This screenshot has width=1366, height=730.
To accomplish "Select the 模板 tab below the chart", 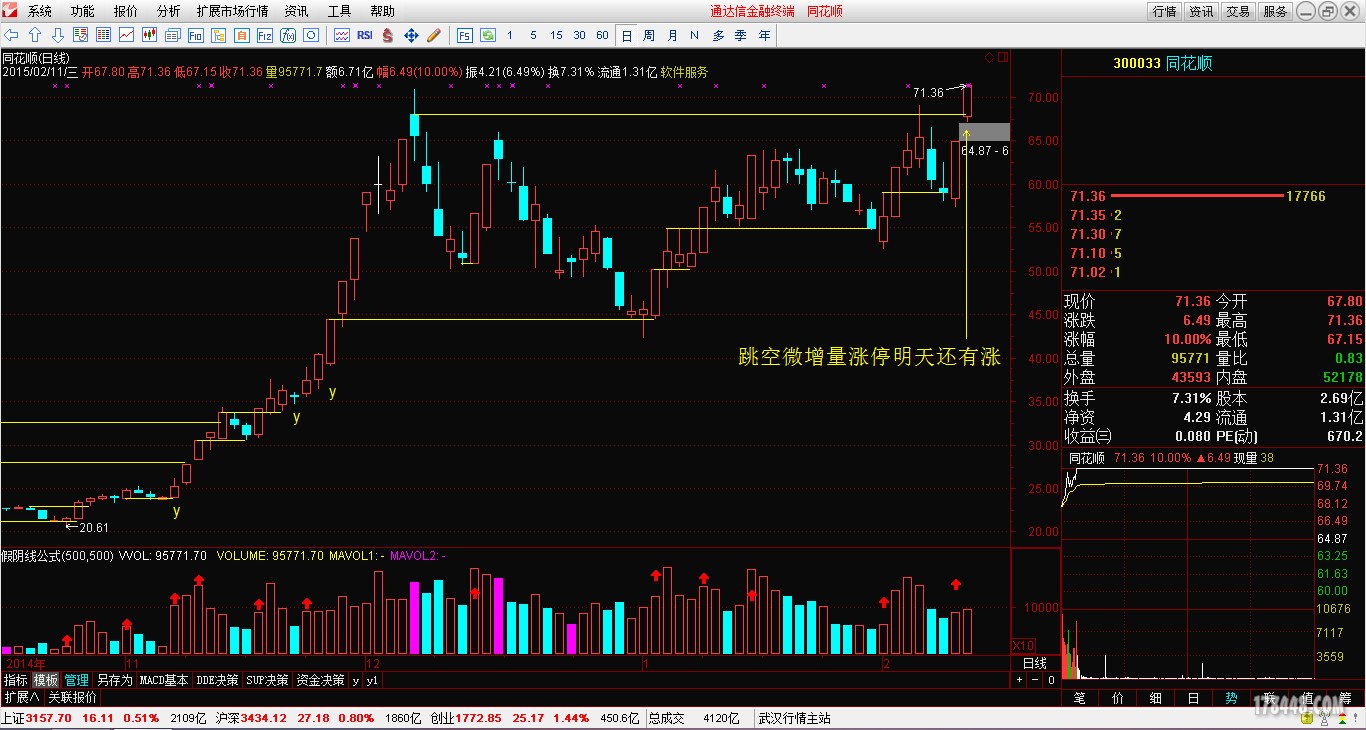I will click(46, 680).
